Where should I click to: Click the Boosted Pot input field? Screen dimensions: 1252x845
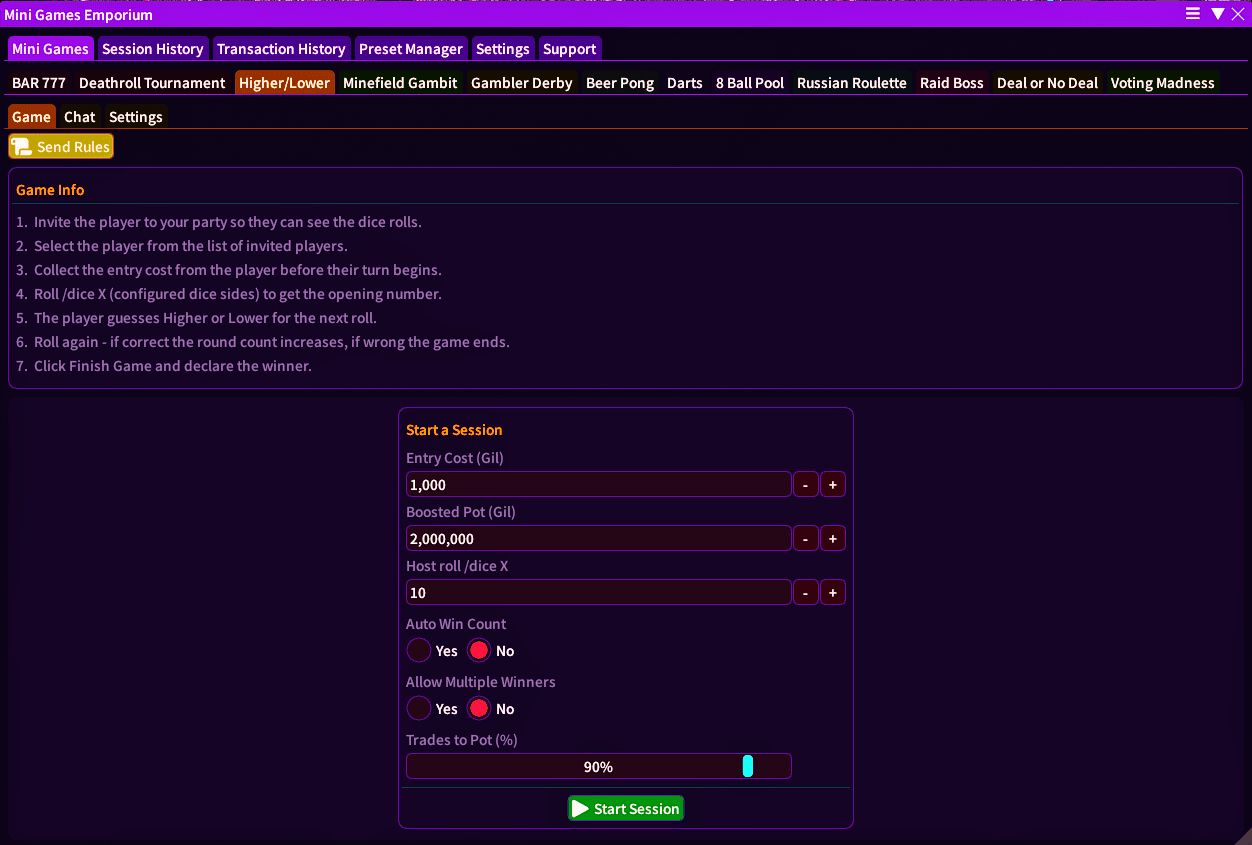[x=598, y=539]
